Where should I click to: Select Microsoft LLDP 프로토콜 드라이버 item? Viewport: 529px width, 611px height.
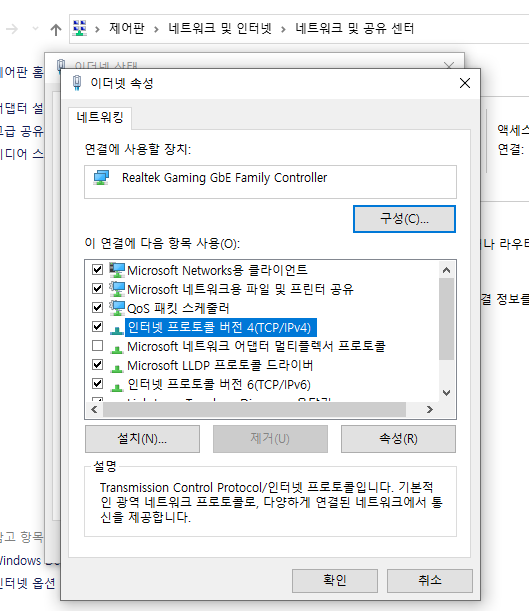220,365
